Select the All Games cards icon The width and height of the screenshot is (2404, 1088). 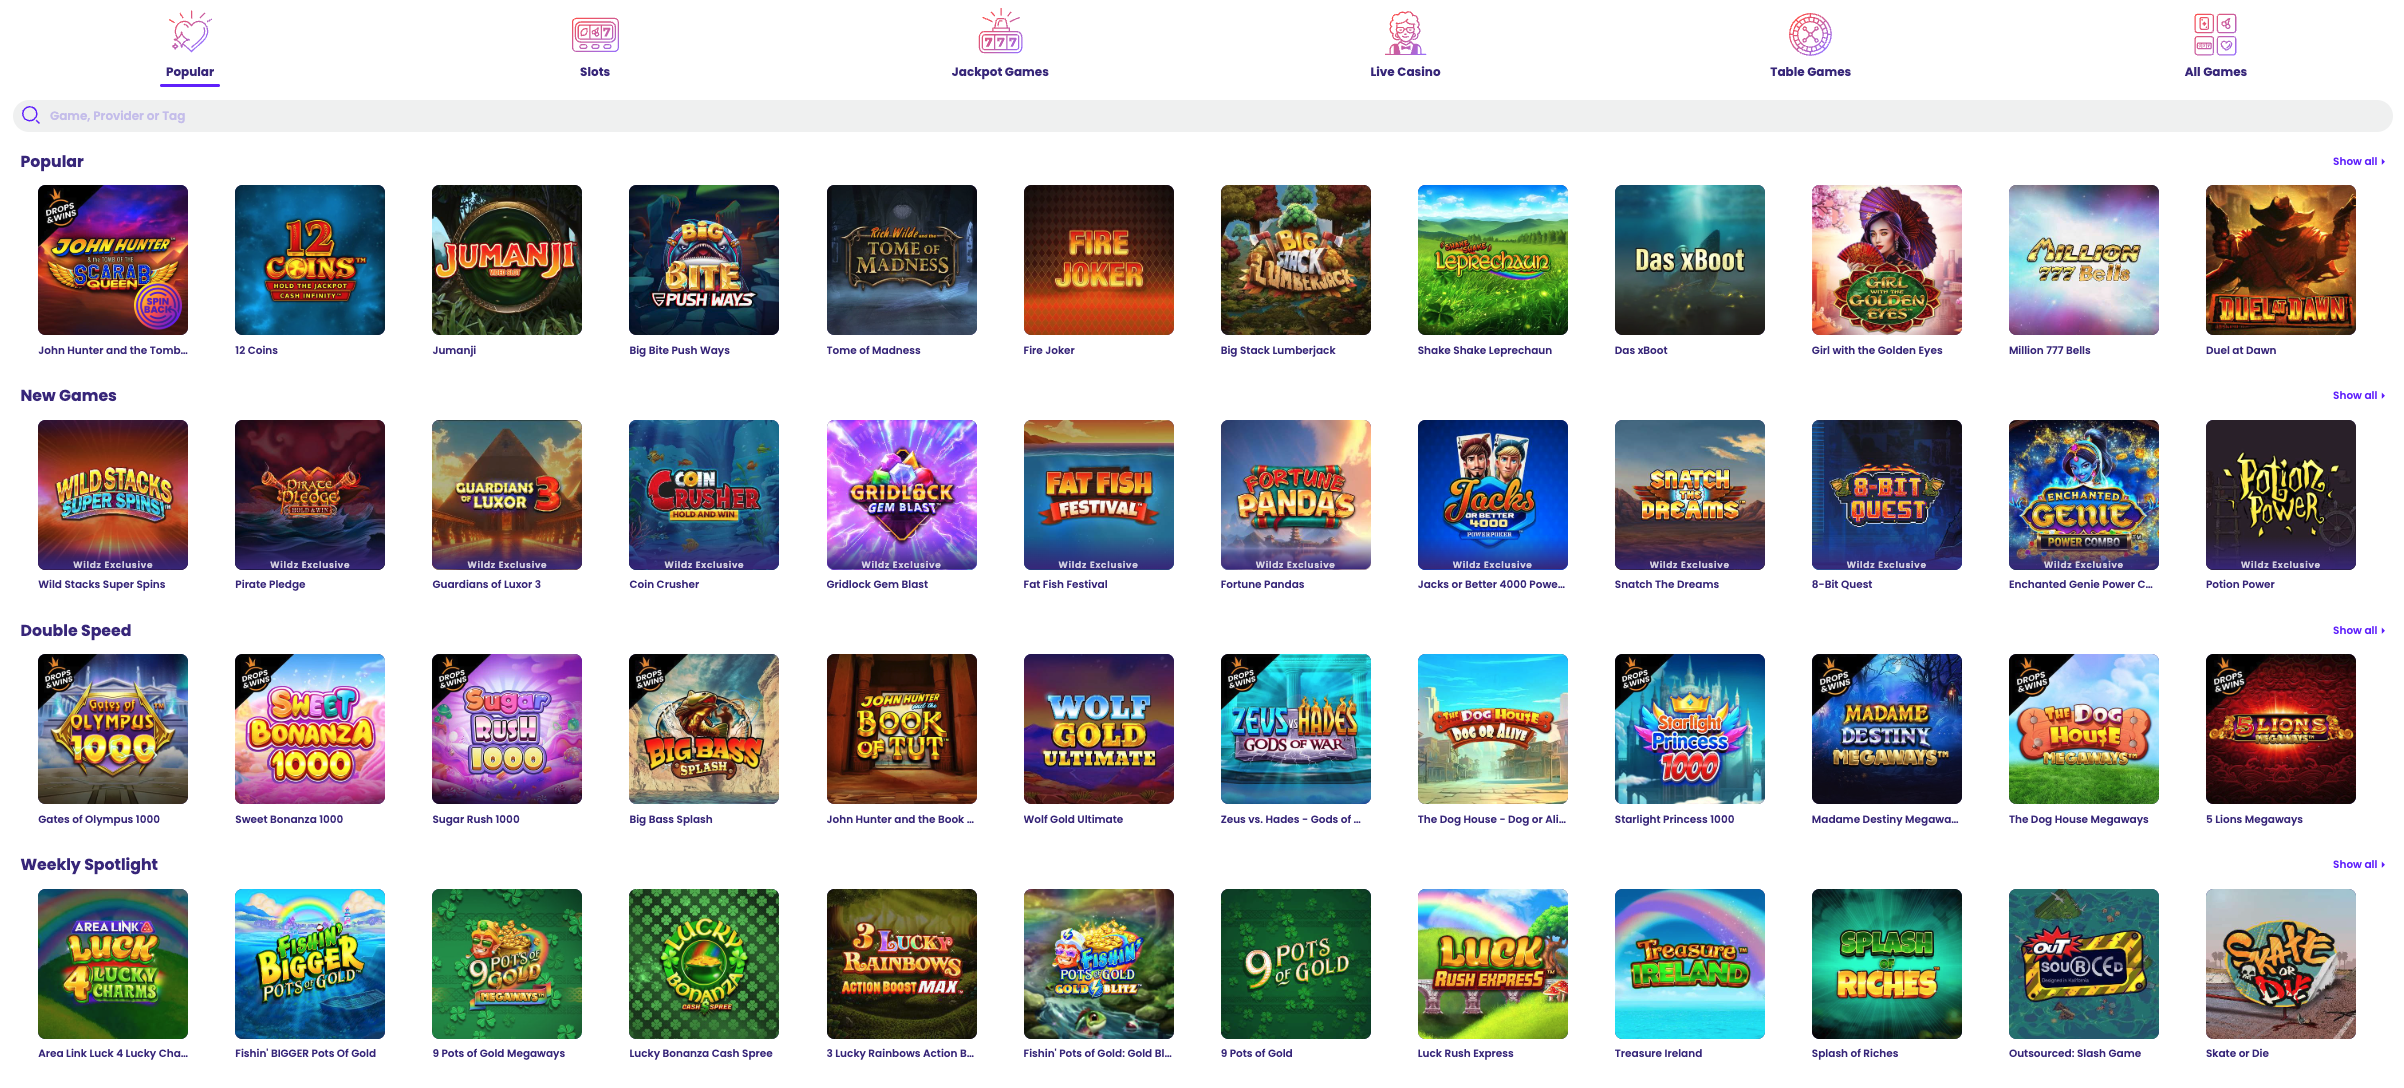coord(2215,34)
